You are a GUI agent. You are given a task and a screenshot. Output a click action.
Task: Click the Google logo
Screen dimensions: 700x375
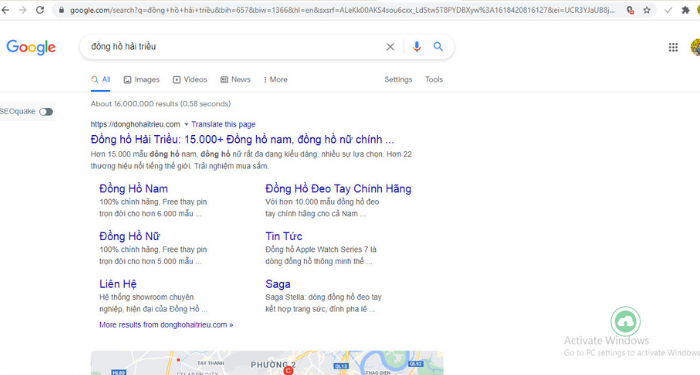pos(31,47)
